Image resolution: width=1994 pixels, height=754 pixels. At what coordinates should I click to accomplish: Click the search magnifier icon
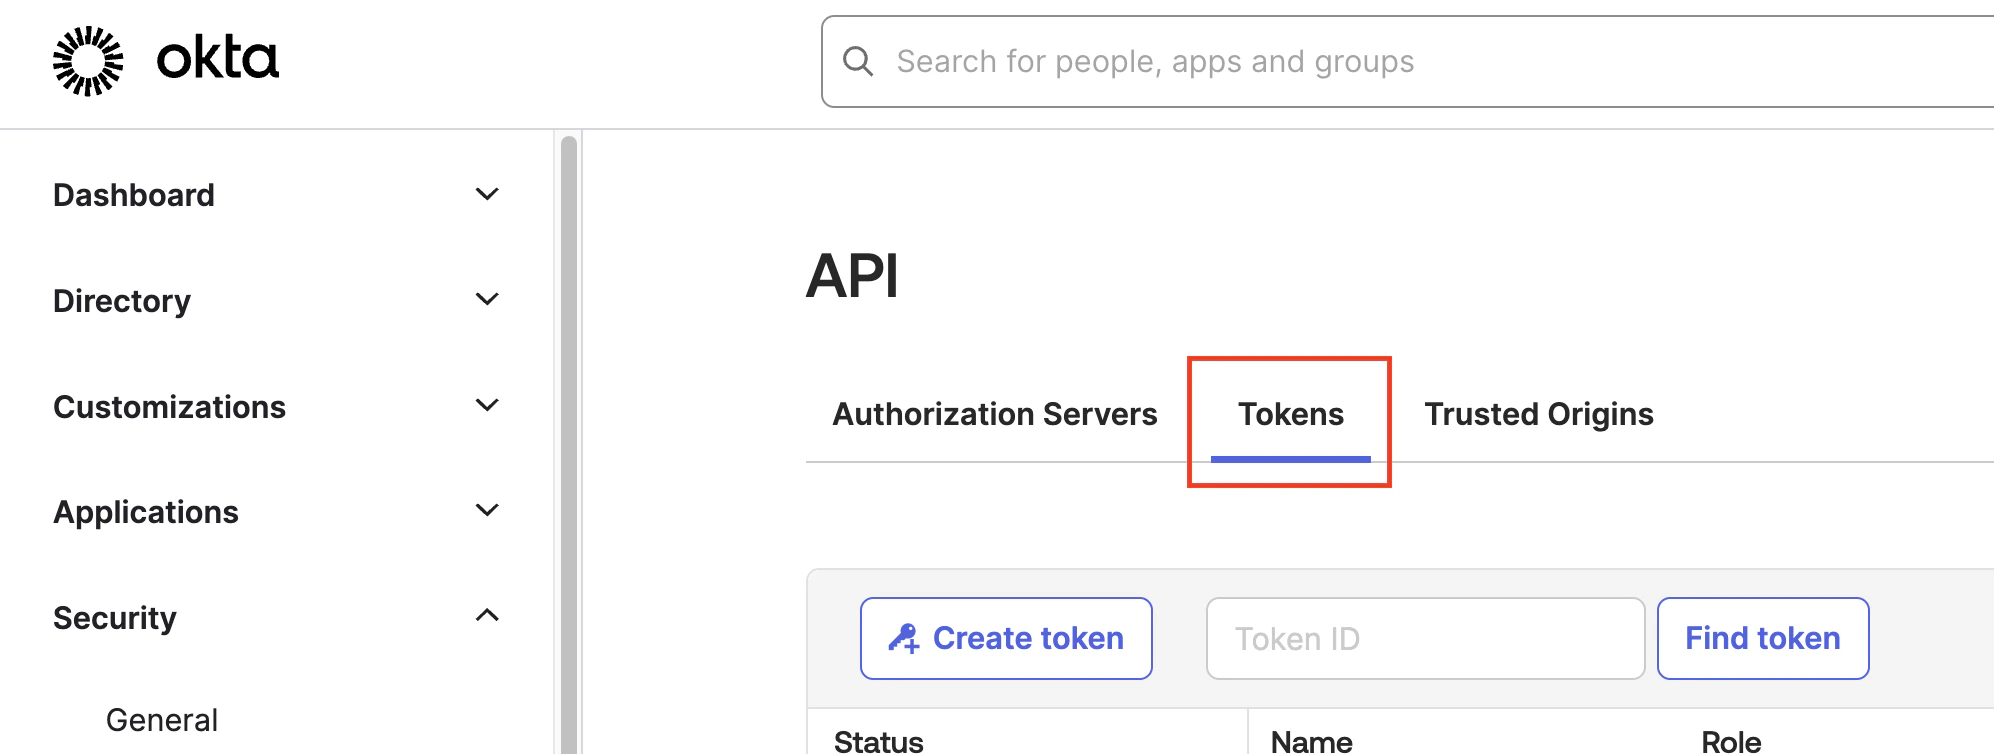click(x=858, y=61)
